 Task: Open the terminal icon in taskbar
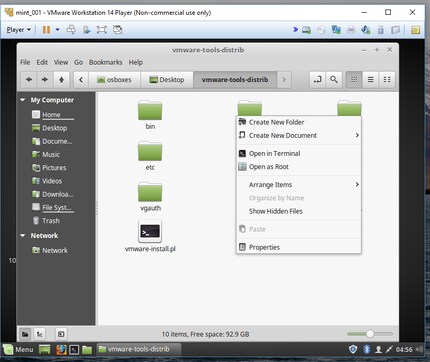tap(74, 350)
